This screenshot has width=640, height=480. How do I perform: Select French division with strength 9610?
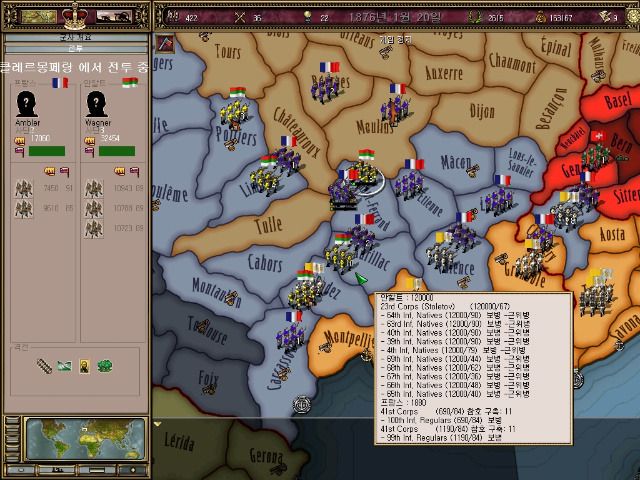coord(43,209)
